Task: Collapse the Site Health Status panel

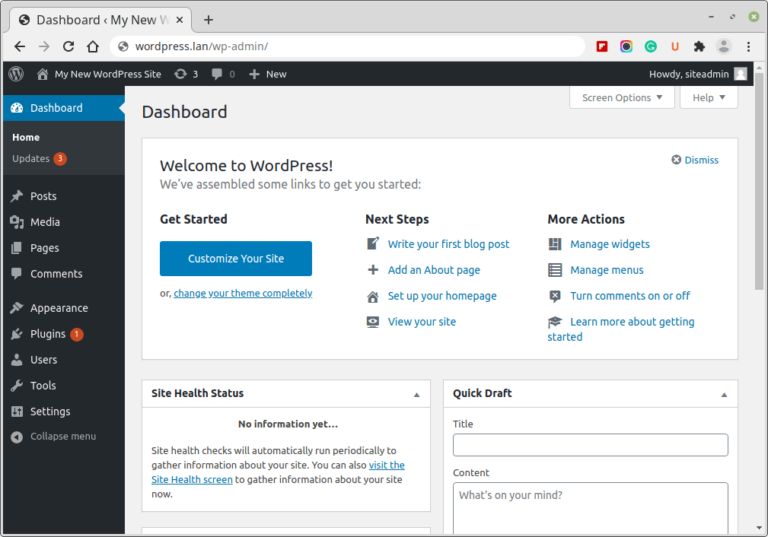Action: (x=417, y=394)
